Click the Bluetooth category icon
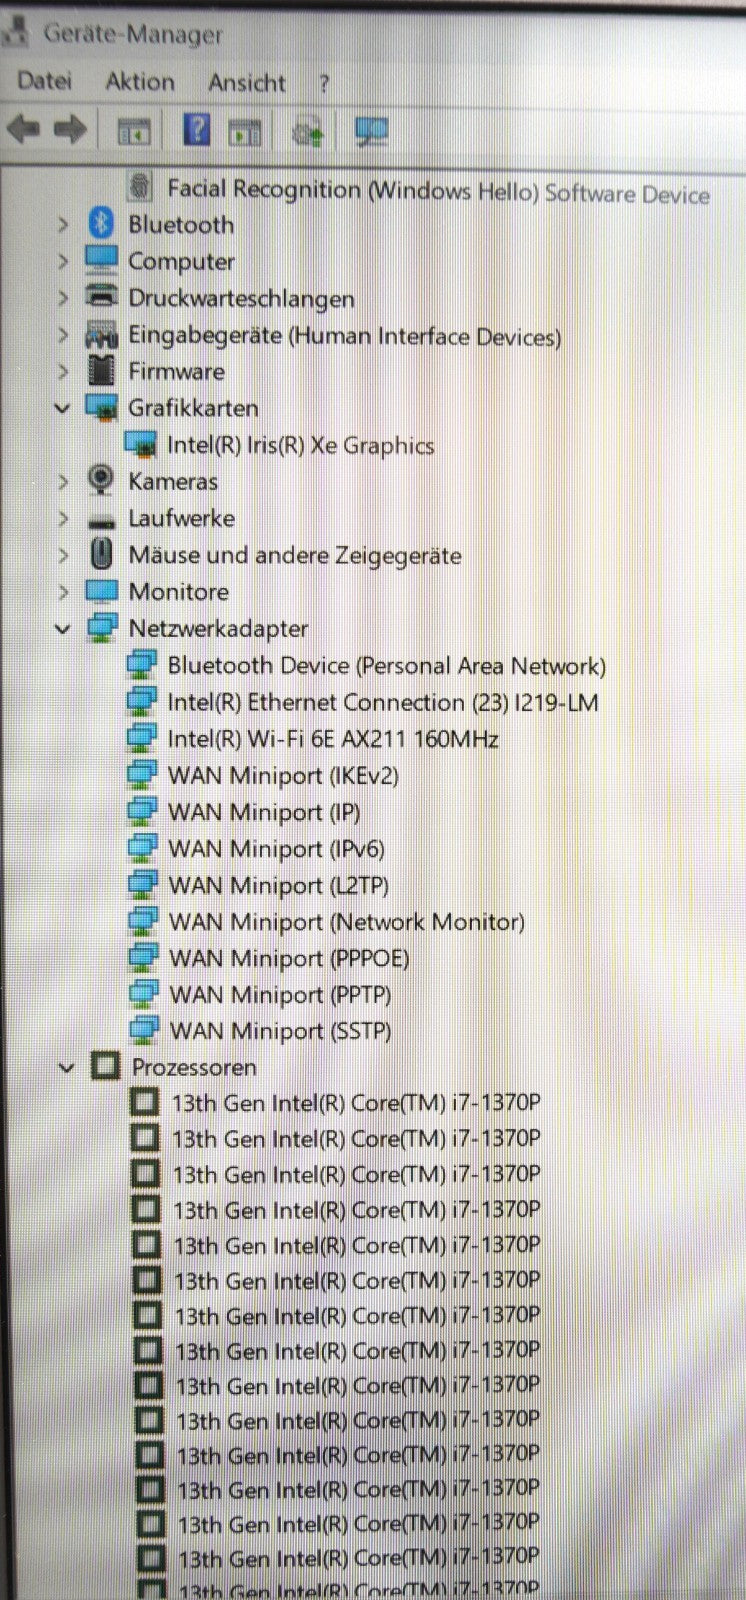The image size is (746, 1600). click(101, 224)
